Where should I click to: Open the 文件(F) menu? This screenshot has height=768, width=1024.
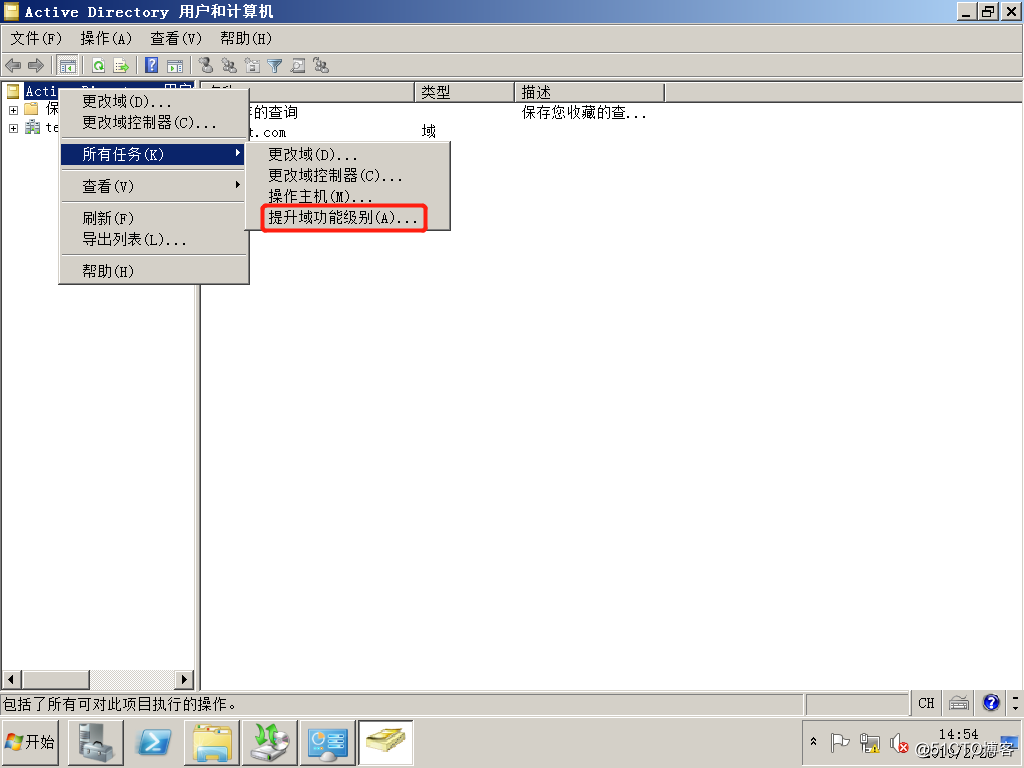[x=36, y=39]
